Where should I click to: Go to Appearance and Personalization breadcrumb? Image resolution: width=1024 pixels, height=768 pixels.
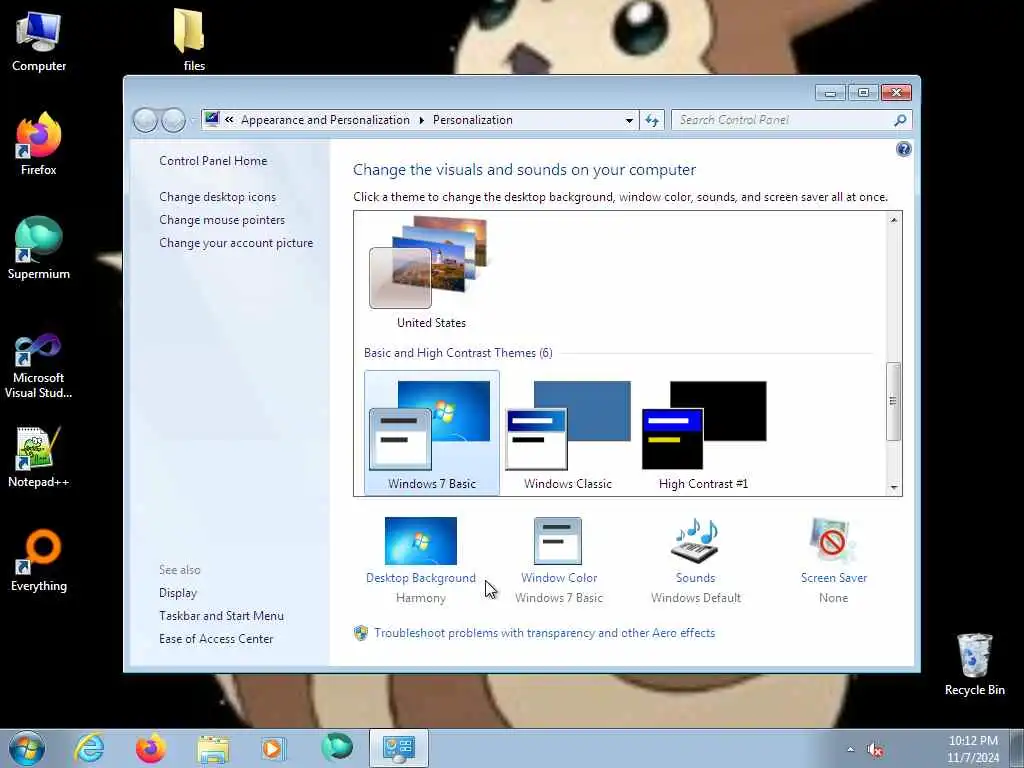coord(325,120)
